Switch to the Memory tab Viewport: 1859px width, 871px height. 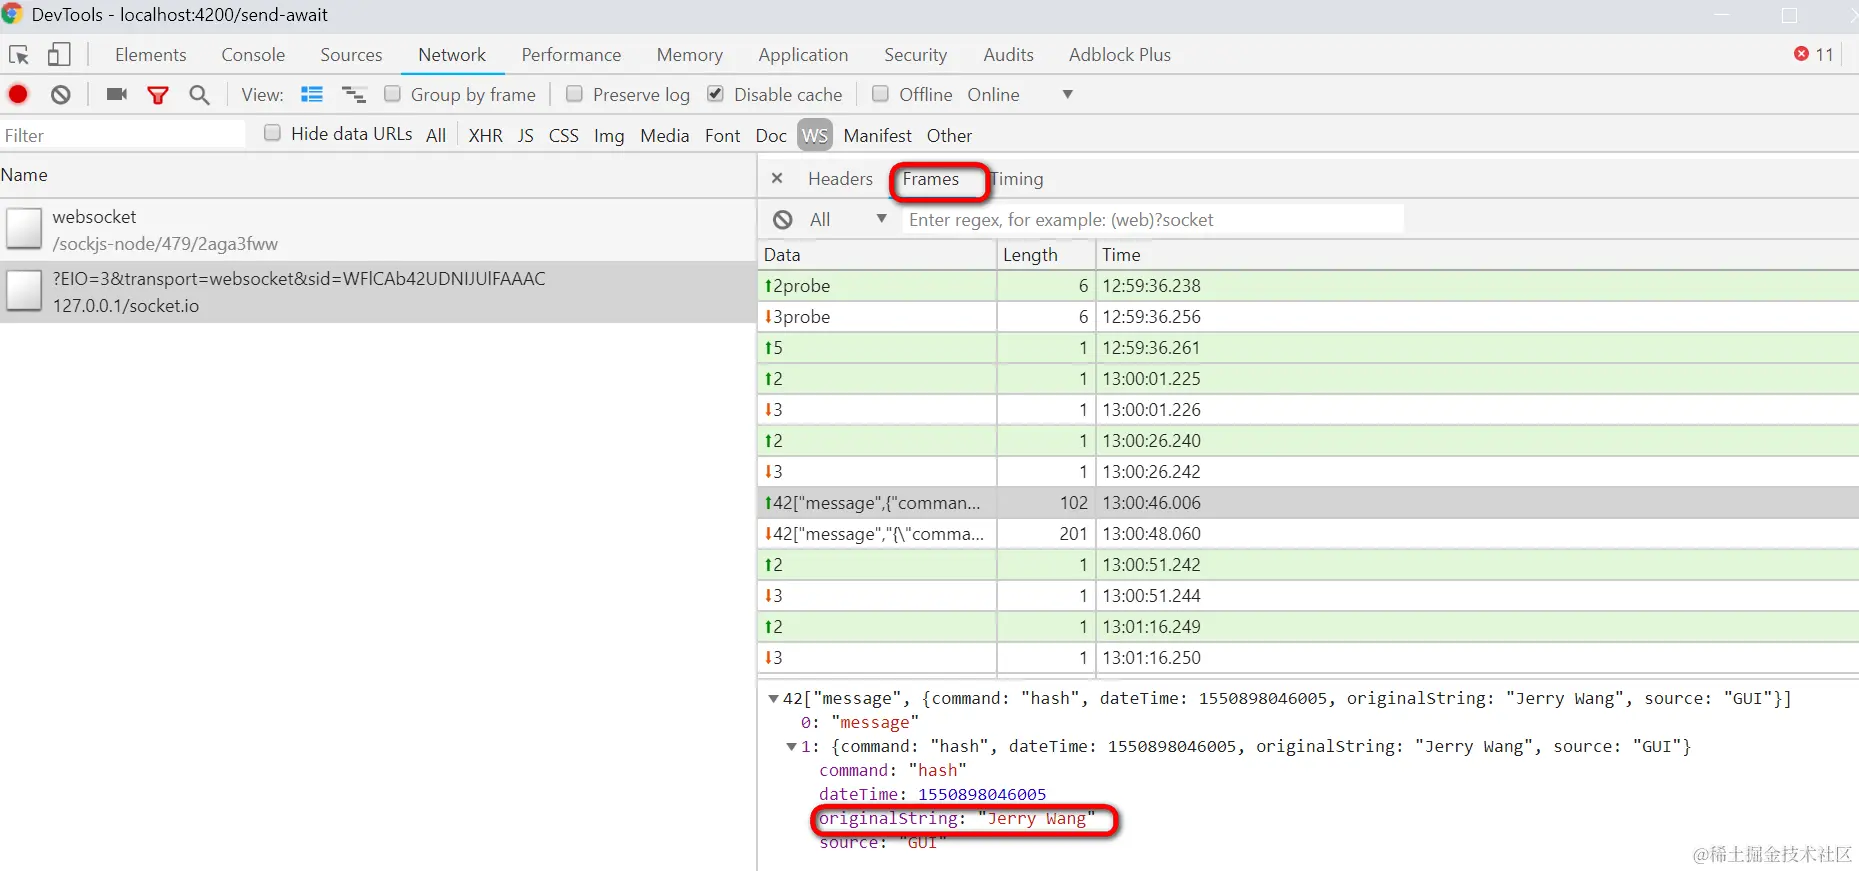(690, 55)
